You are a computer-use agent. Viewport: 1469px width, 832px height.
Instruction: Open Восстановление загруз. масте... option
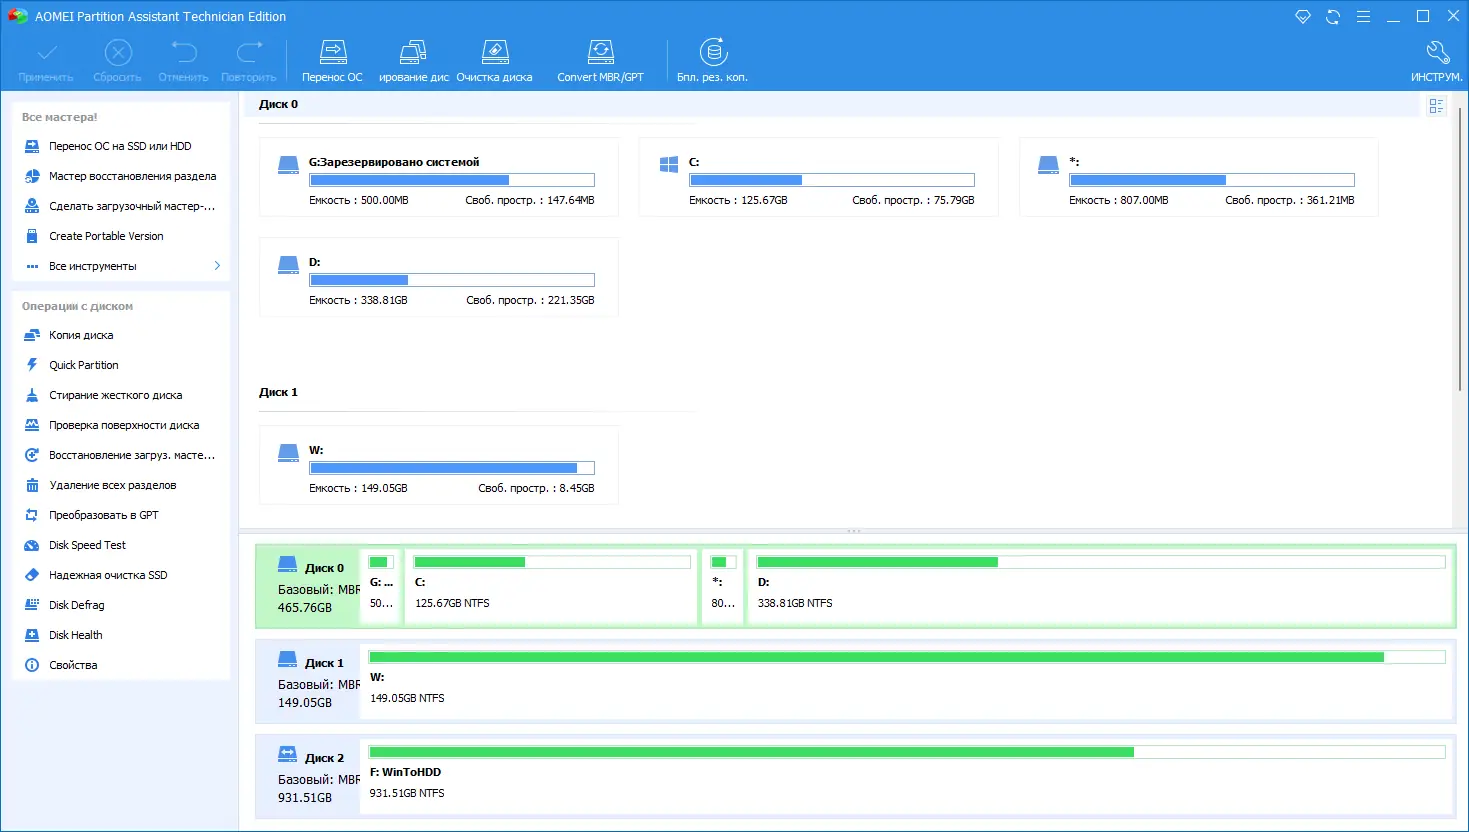121,455
